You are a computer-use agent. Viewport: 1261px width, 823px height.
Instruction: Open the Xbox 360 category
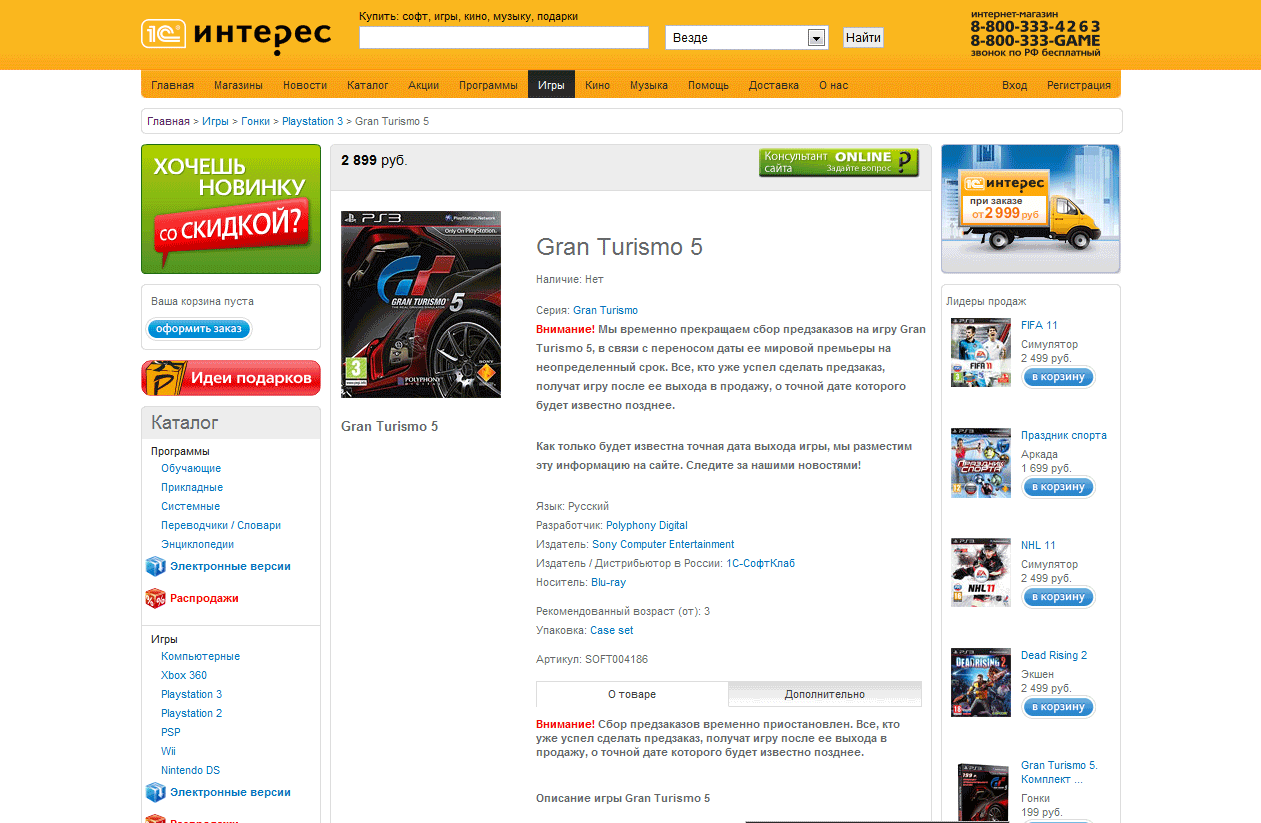[x=184, y=675]
